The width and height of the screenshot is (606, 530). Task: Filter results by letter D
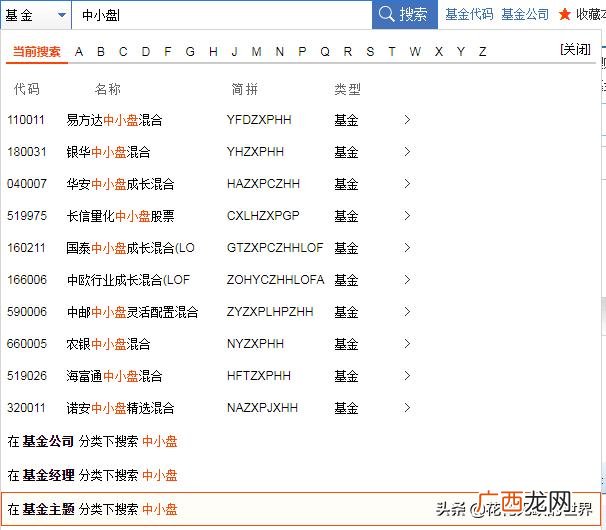[146, 51]
